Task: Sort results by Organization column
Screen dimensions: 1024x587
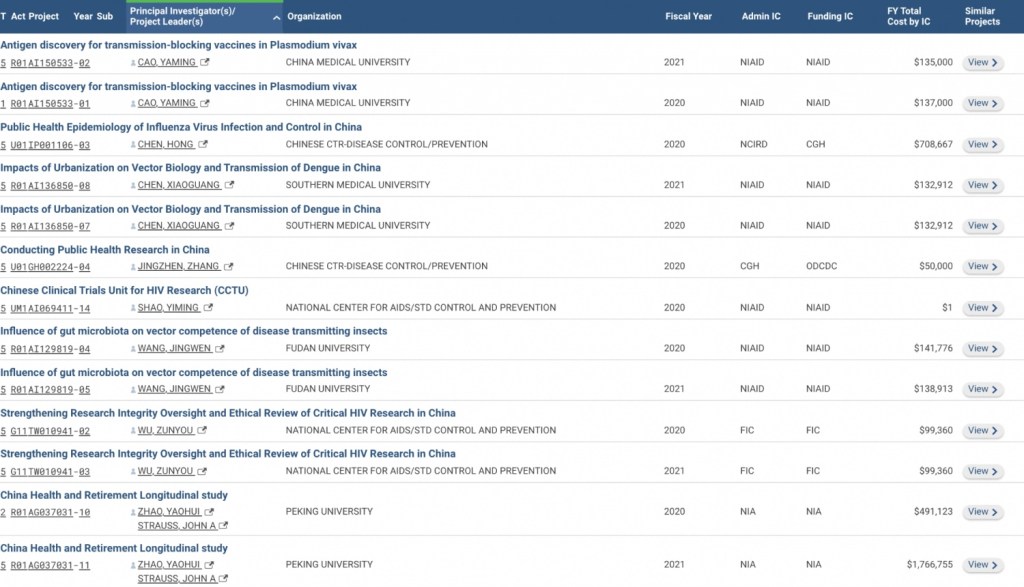Action: click(x=313, y=15)
